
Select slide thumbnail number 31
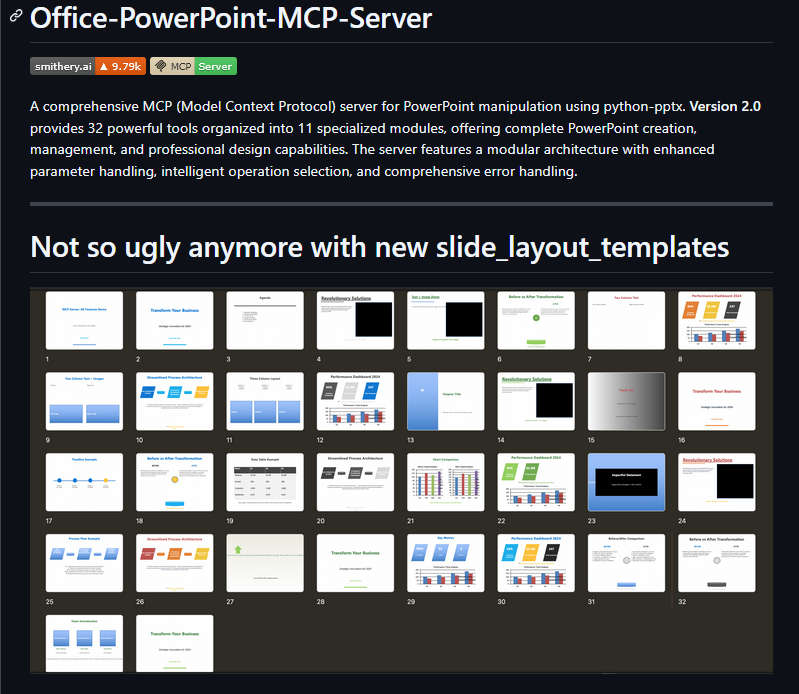tap(626, 563)
